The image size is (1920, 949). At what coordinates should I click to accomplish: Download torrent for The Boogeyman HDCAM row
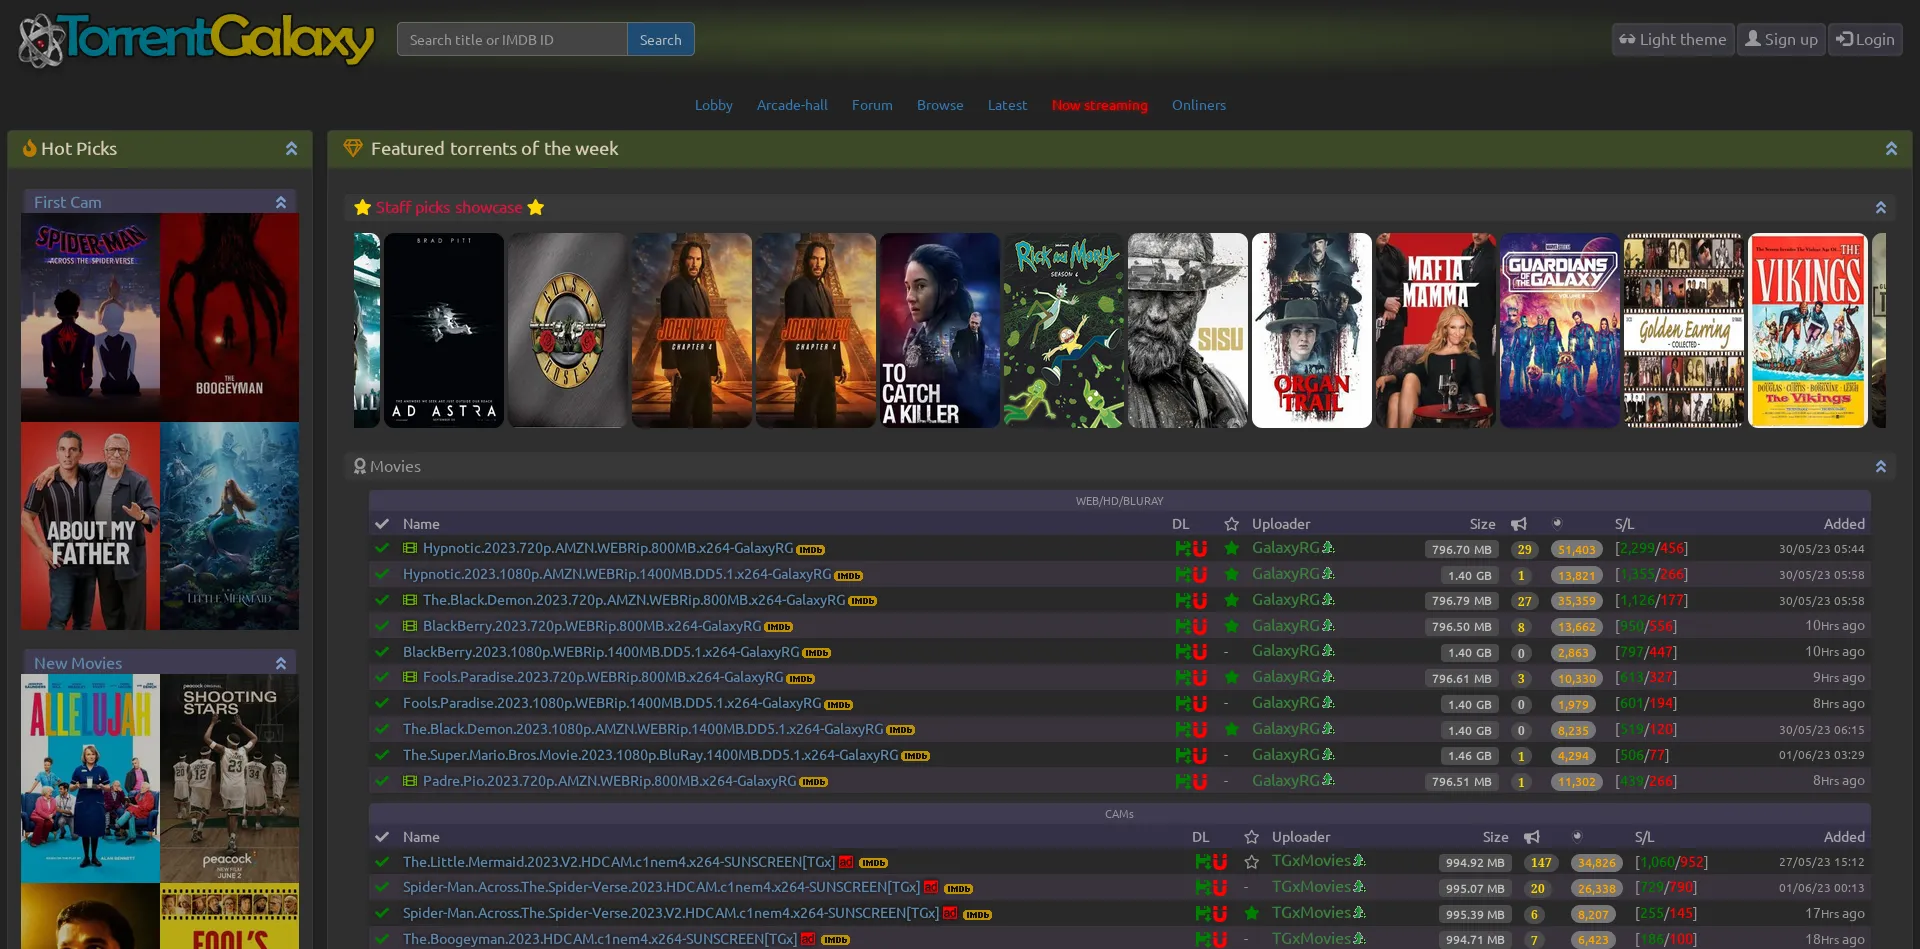coord(1202,940)
